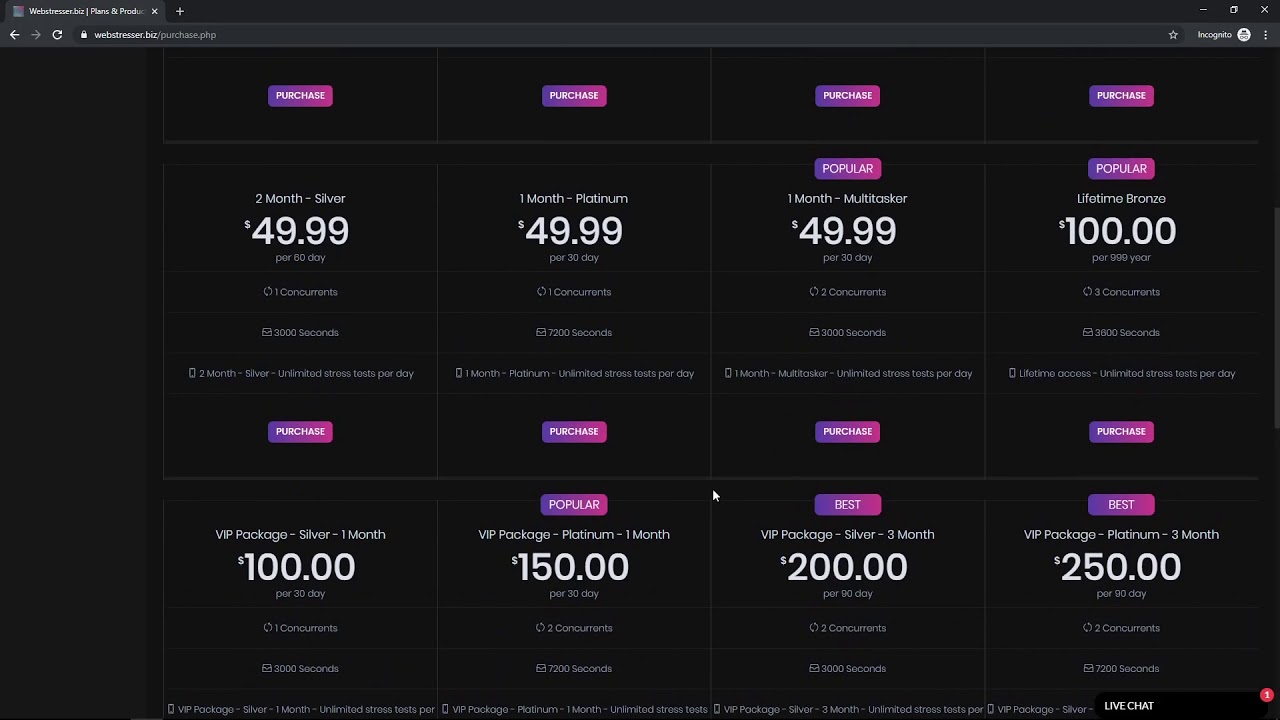
Task: Purchase the 2 Month - Silver plan
Action: click(300, 431)
